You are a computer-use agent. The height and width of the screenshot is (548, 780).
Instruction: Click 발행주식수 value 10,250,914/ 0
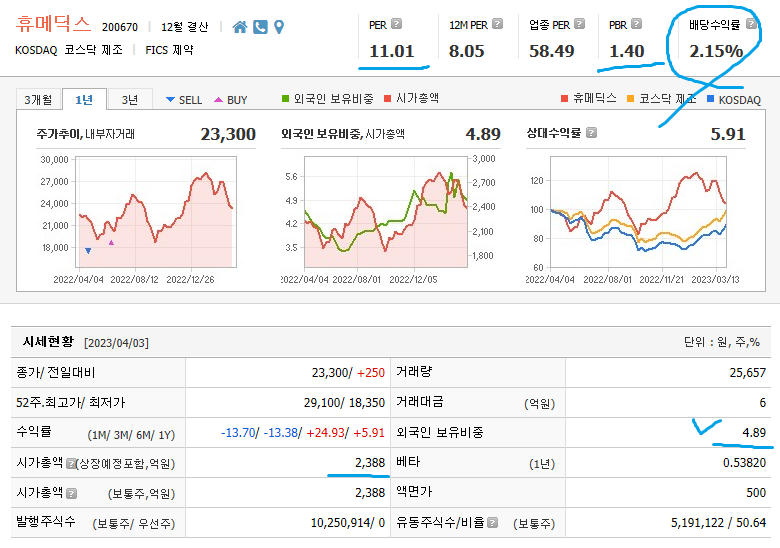point(348,523)
